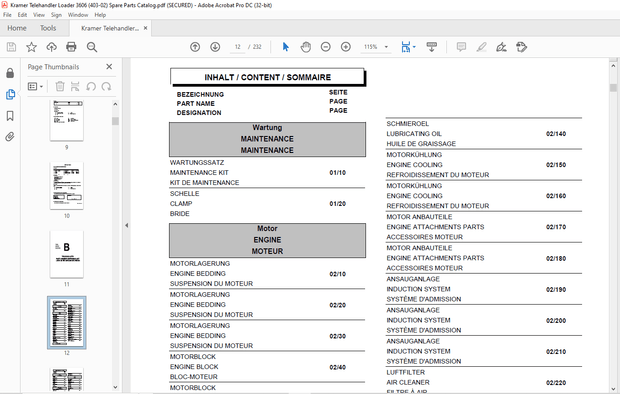Viewport: 620px width, 394px height.
Task: Open the Edit menu
Action: [22, 15]
